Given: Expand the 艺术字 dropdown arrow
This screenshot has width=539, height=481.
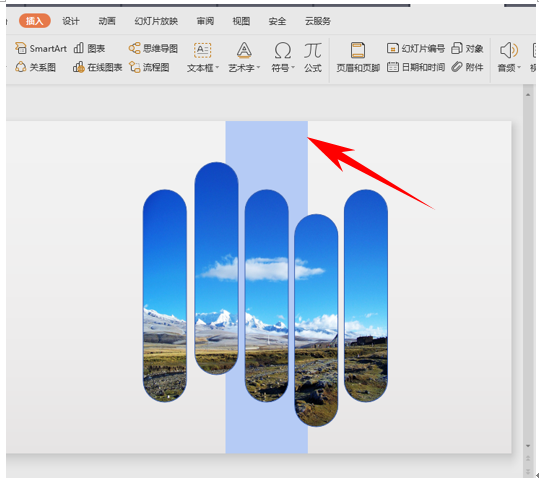Looking at the screenshot, I should point(258,68).
